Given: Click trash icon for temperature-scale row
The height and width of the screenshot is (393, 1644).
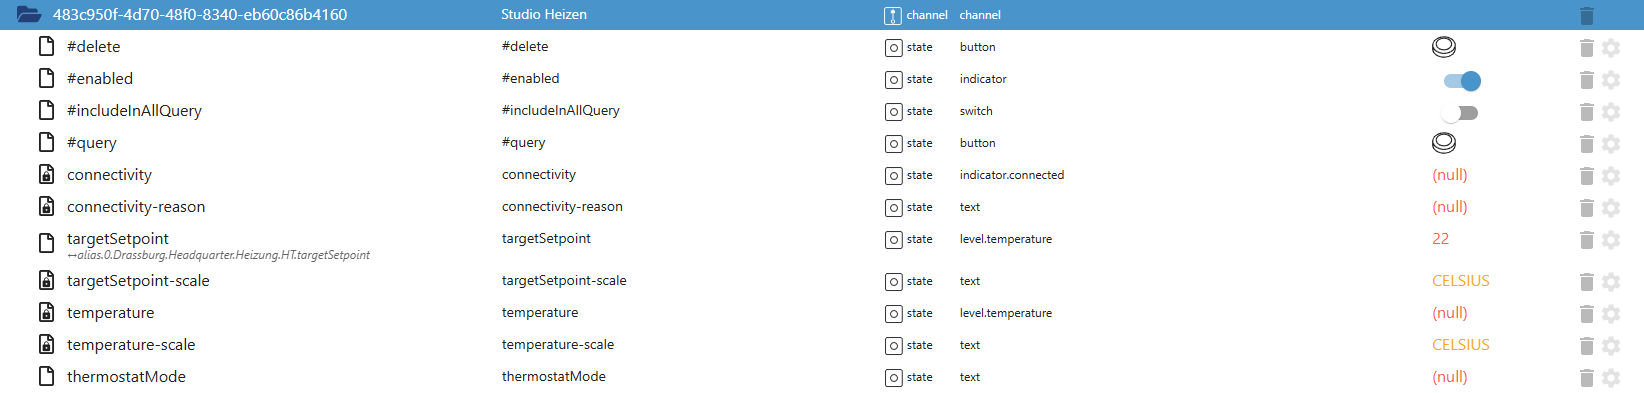Looking at the screenshot, I should coord(1587,345).
